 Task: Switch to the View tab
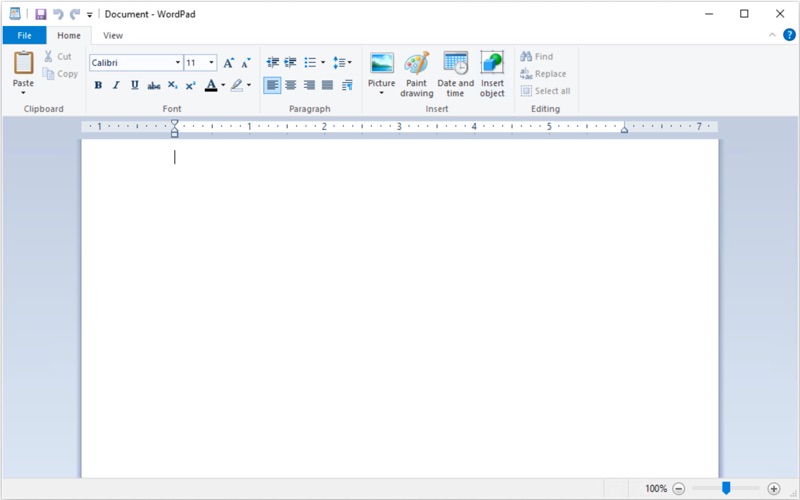click(x=113, y=35)
